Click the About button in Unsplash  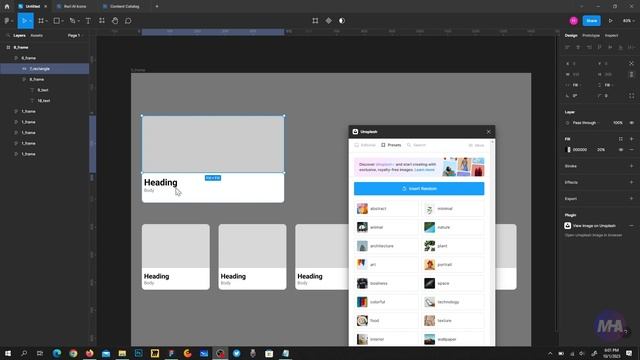click(476, 145)
